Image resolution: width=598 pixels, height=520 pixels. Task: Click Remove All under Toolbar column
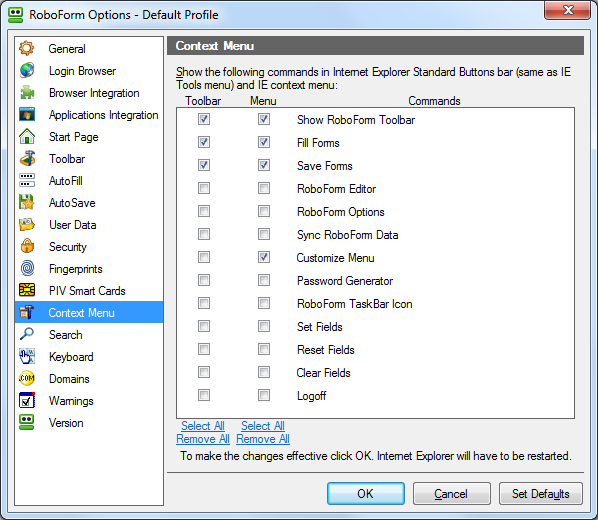pos(203,439)
